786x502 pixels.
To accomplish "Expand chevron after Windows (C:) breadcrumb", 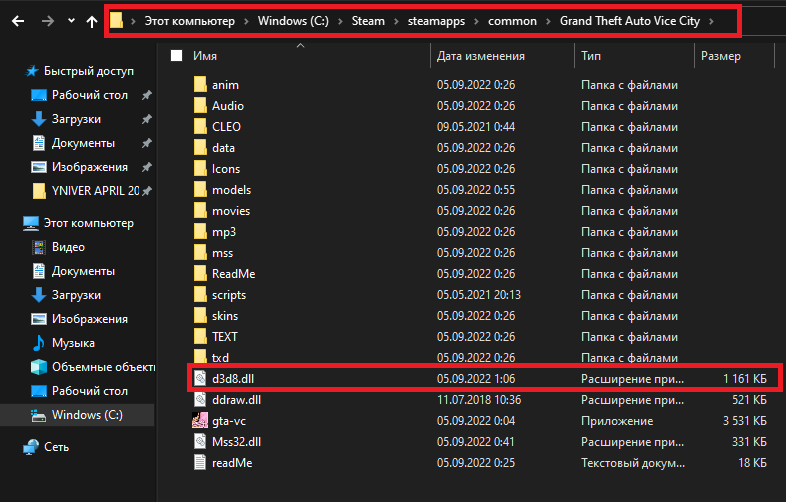I will tap(340, 21).
